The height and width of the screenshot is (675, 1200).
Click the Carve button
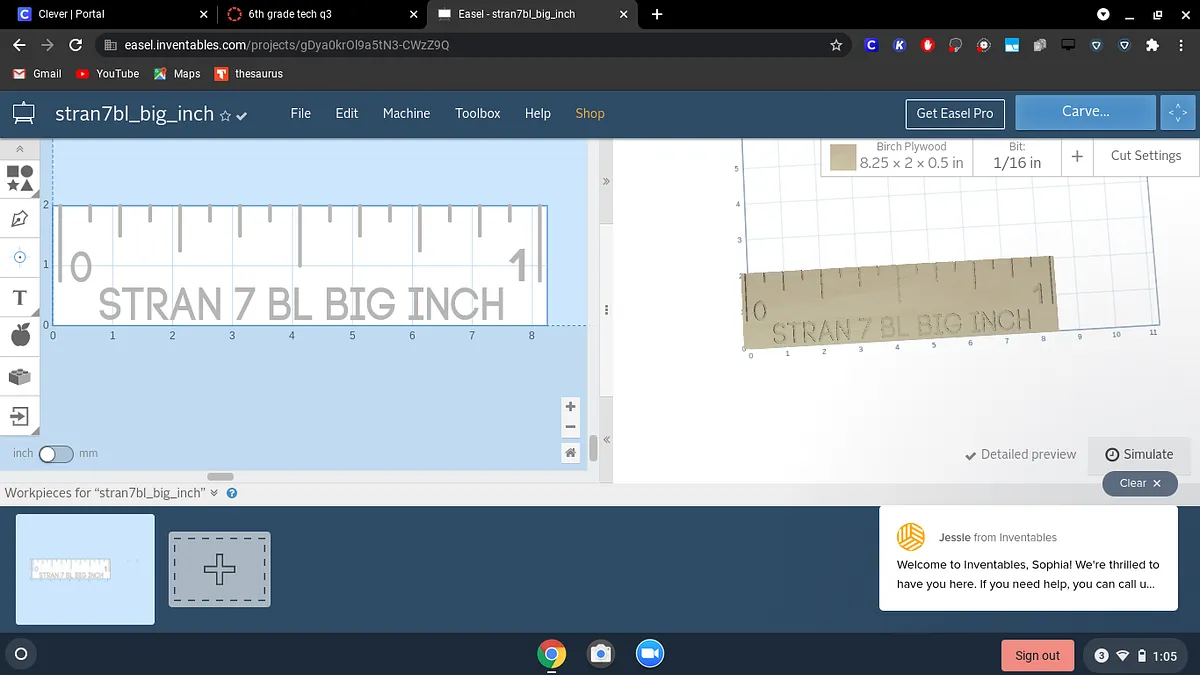click(1085, 112)
